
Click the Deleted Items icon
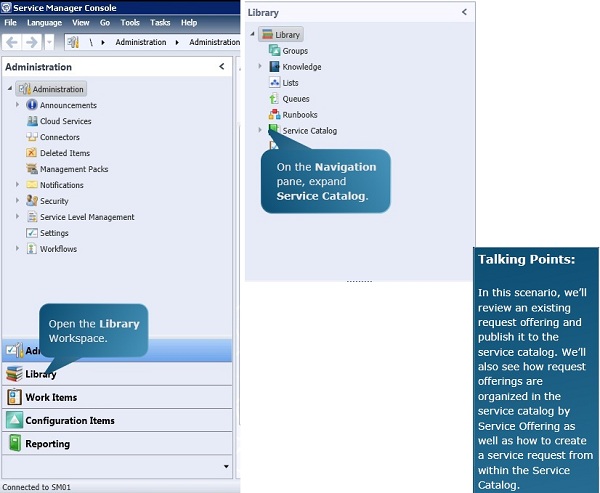click(x=32, y=153)
